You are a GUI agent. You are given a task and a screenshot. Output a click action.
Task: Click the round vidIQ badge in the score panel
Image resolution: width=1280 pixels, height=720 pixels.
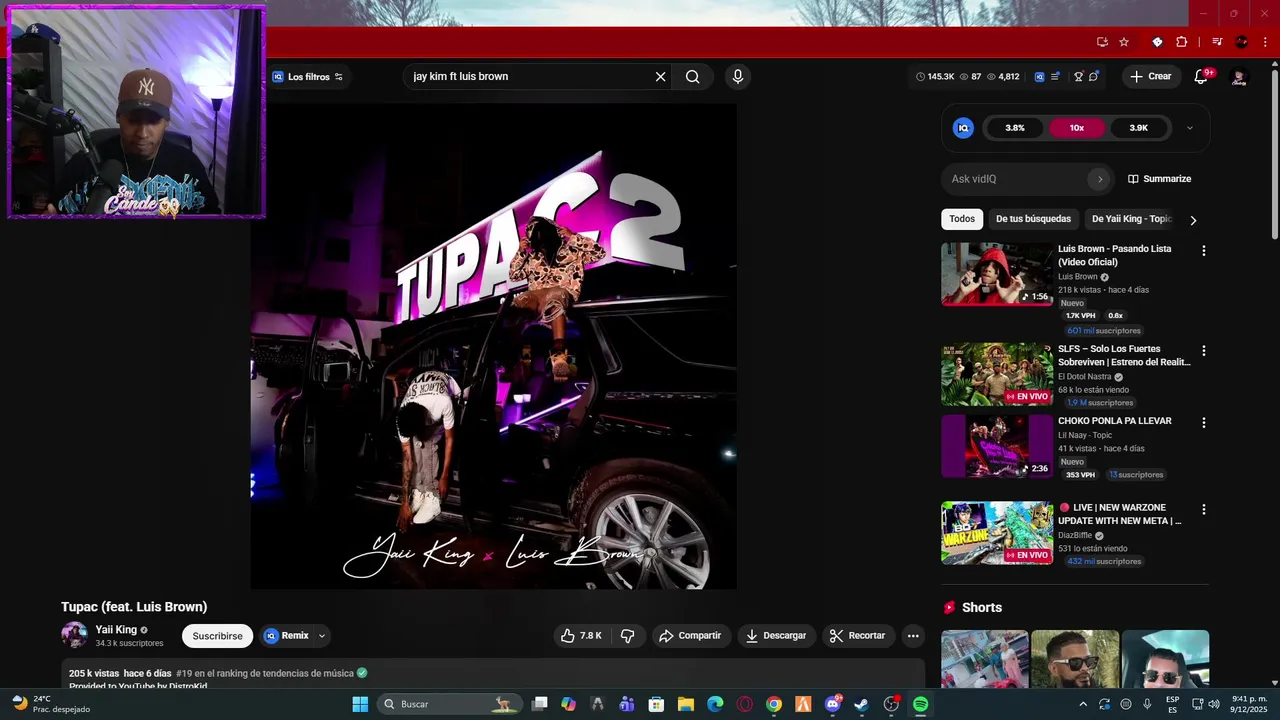963,128
